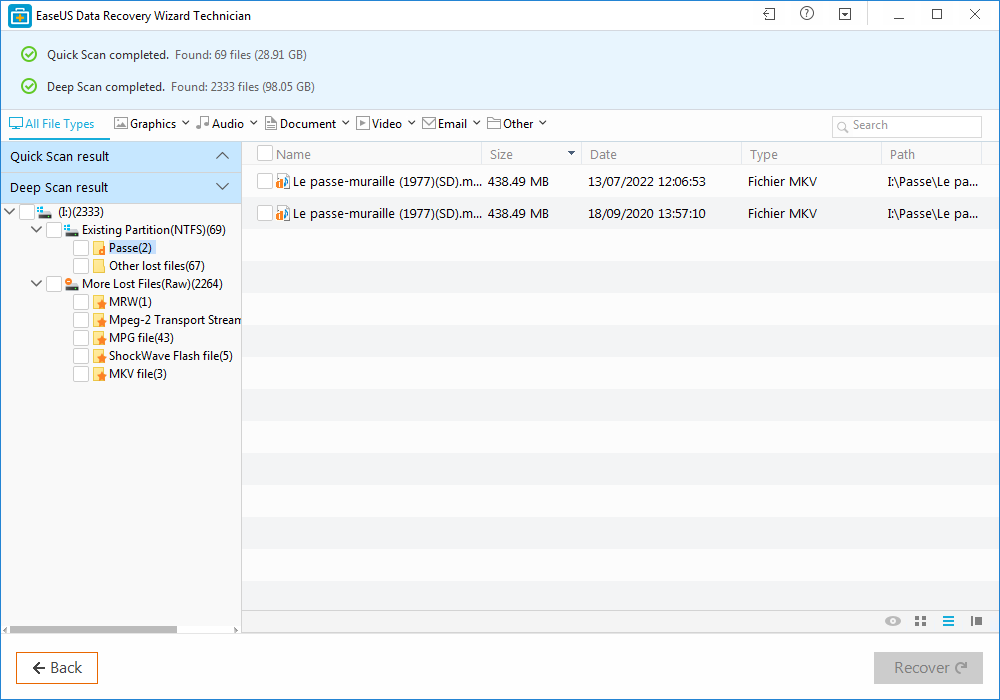The image size is (1000, 700).
Task: Sort by the Date column header
Action: [x=661, y=154]
